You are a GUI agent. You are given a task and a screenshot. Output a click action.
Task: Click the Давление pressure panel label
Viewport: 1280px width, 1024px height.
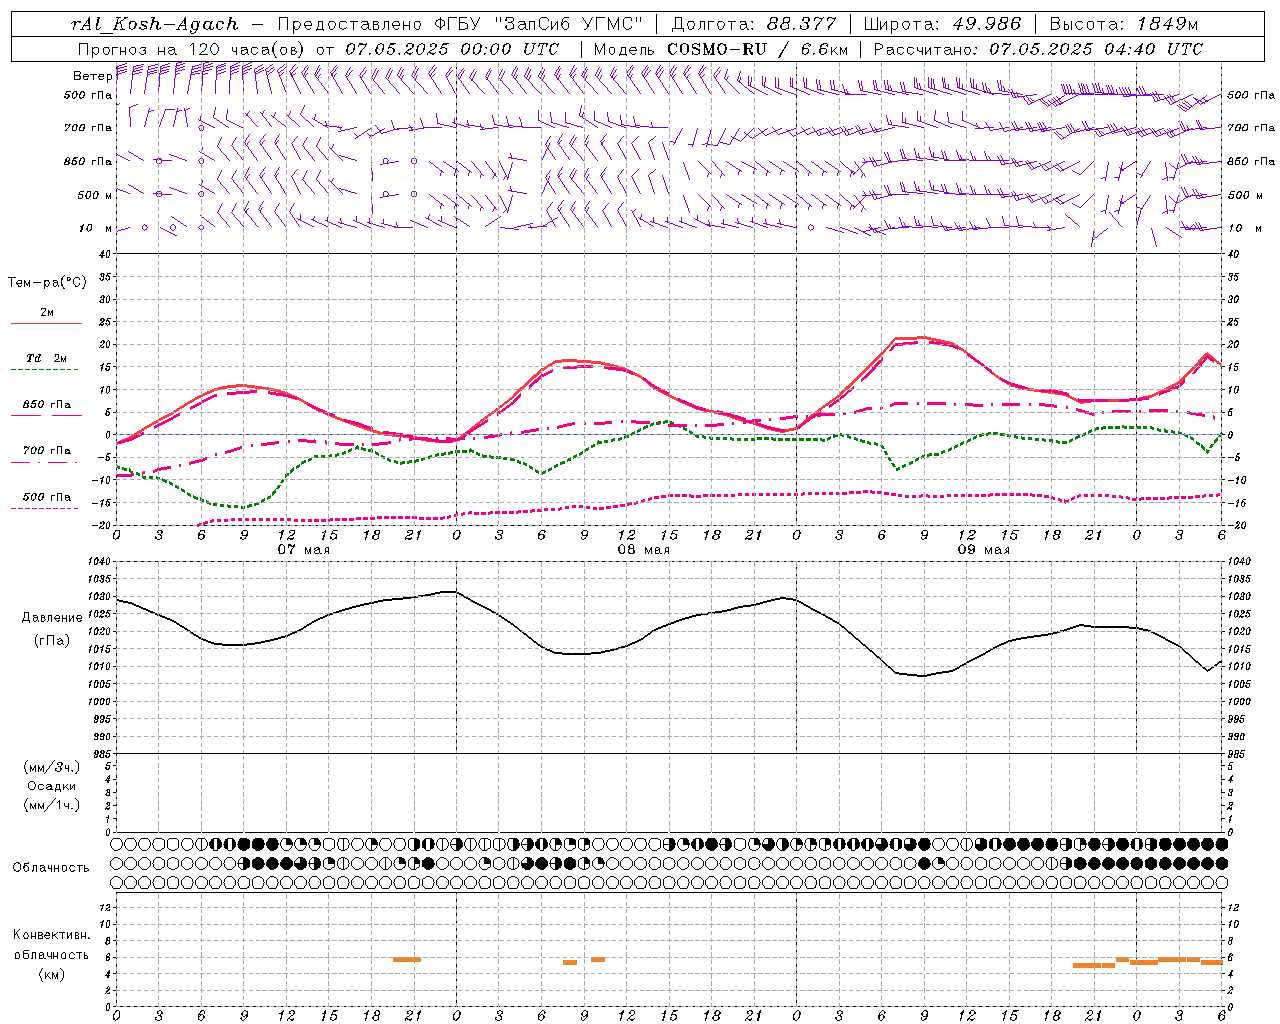pyautogui.click(x=52, y=618)
